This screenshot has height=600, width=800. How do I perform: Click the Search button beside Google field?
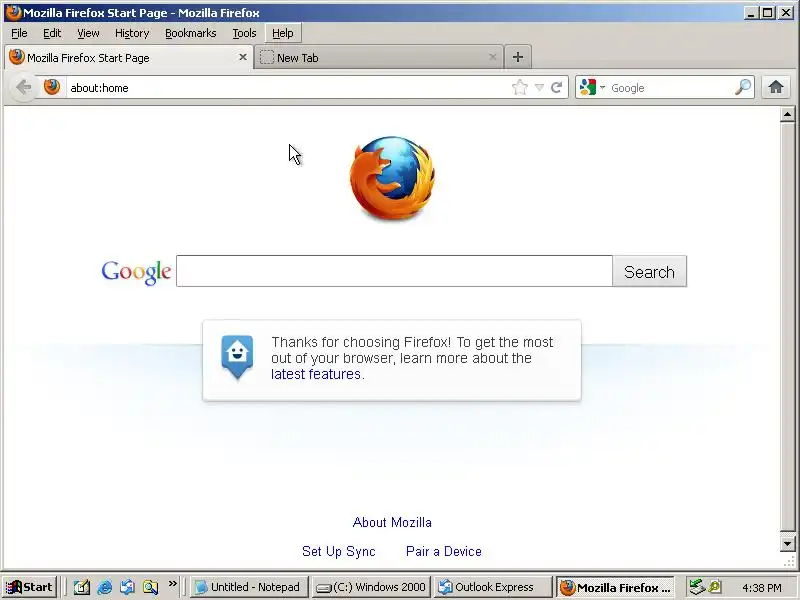click(649, 271)
